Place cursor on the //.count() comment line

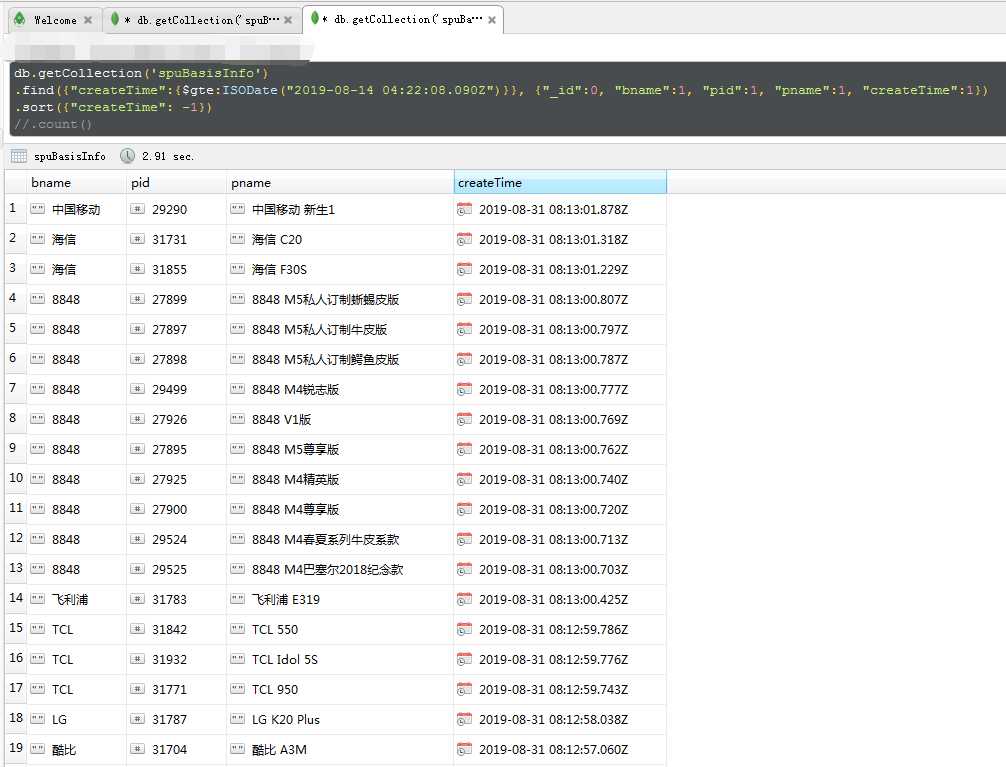[53, 124]
